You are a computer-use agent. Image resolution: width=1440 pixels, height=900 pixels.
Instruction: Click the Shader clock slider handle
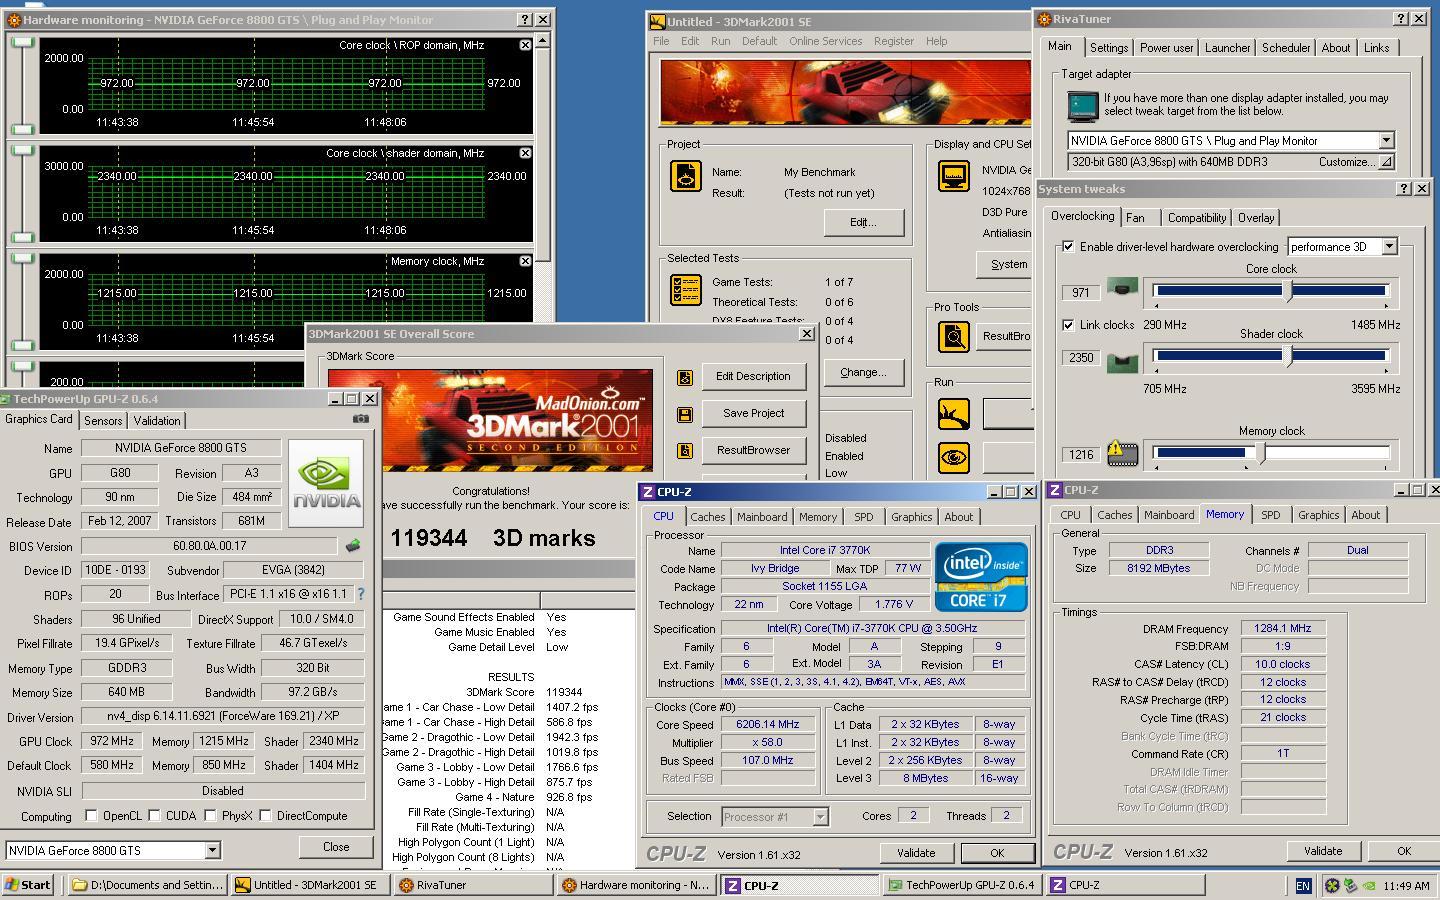[x=1288, y=355]
